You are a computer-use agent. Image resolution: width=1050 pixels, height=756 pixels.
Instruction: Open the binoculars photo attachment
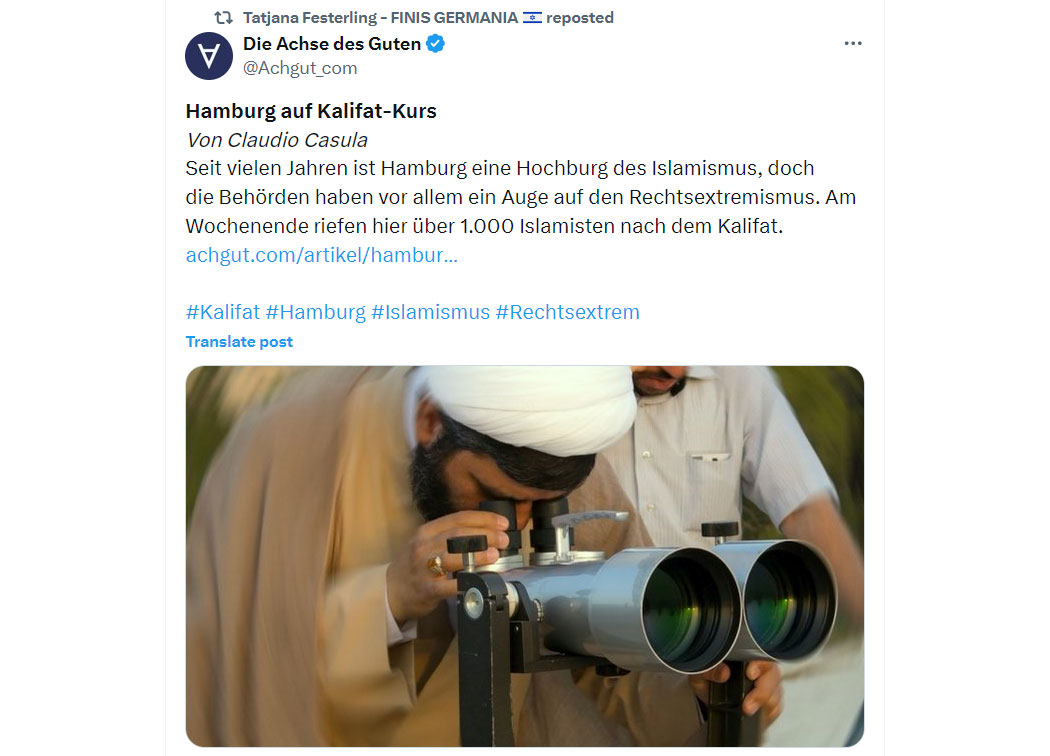524,556
